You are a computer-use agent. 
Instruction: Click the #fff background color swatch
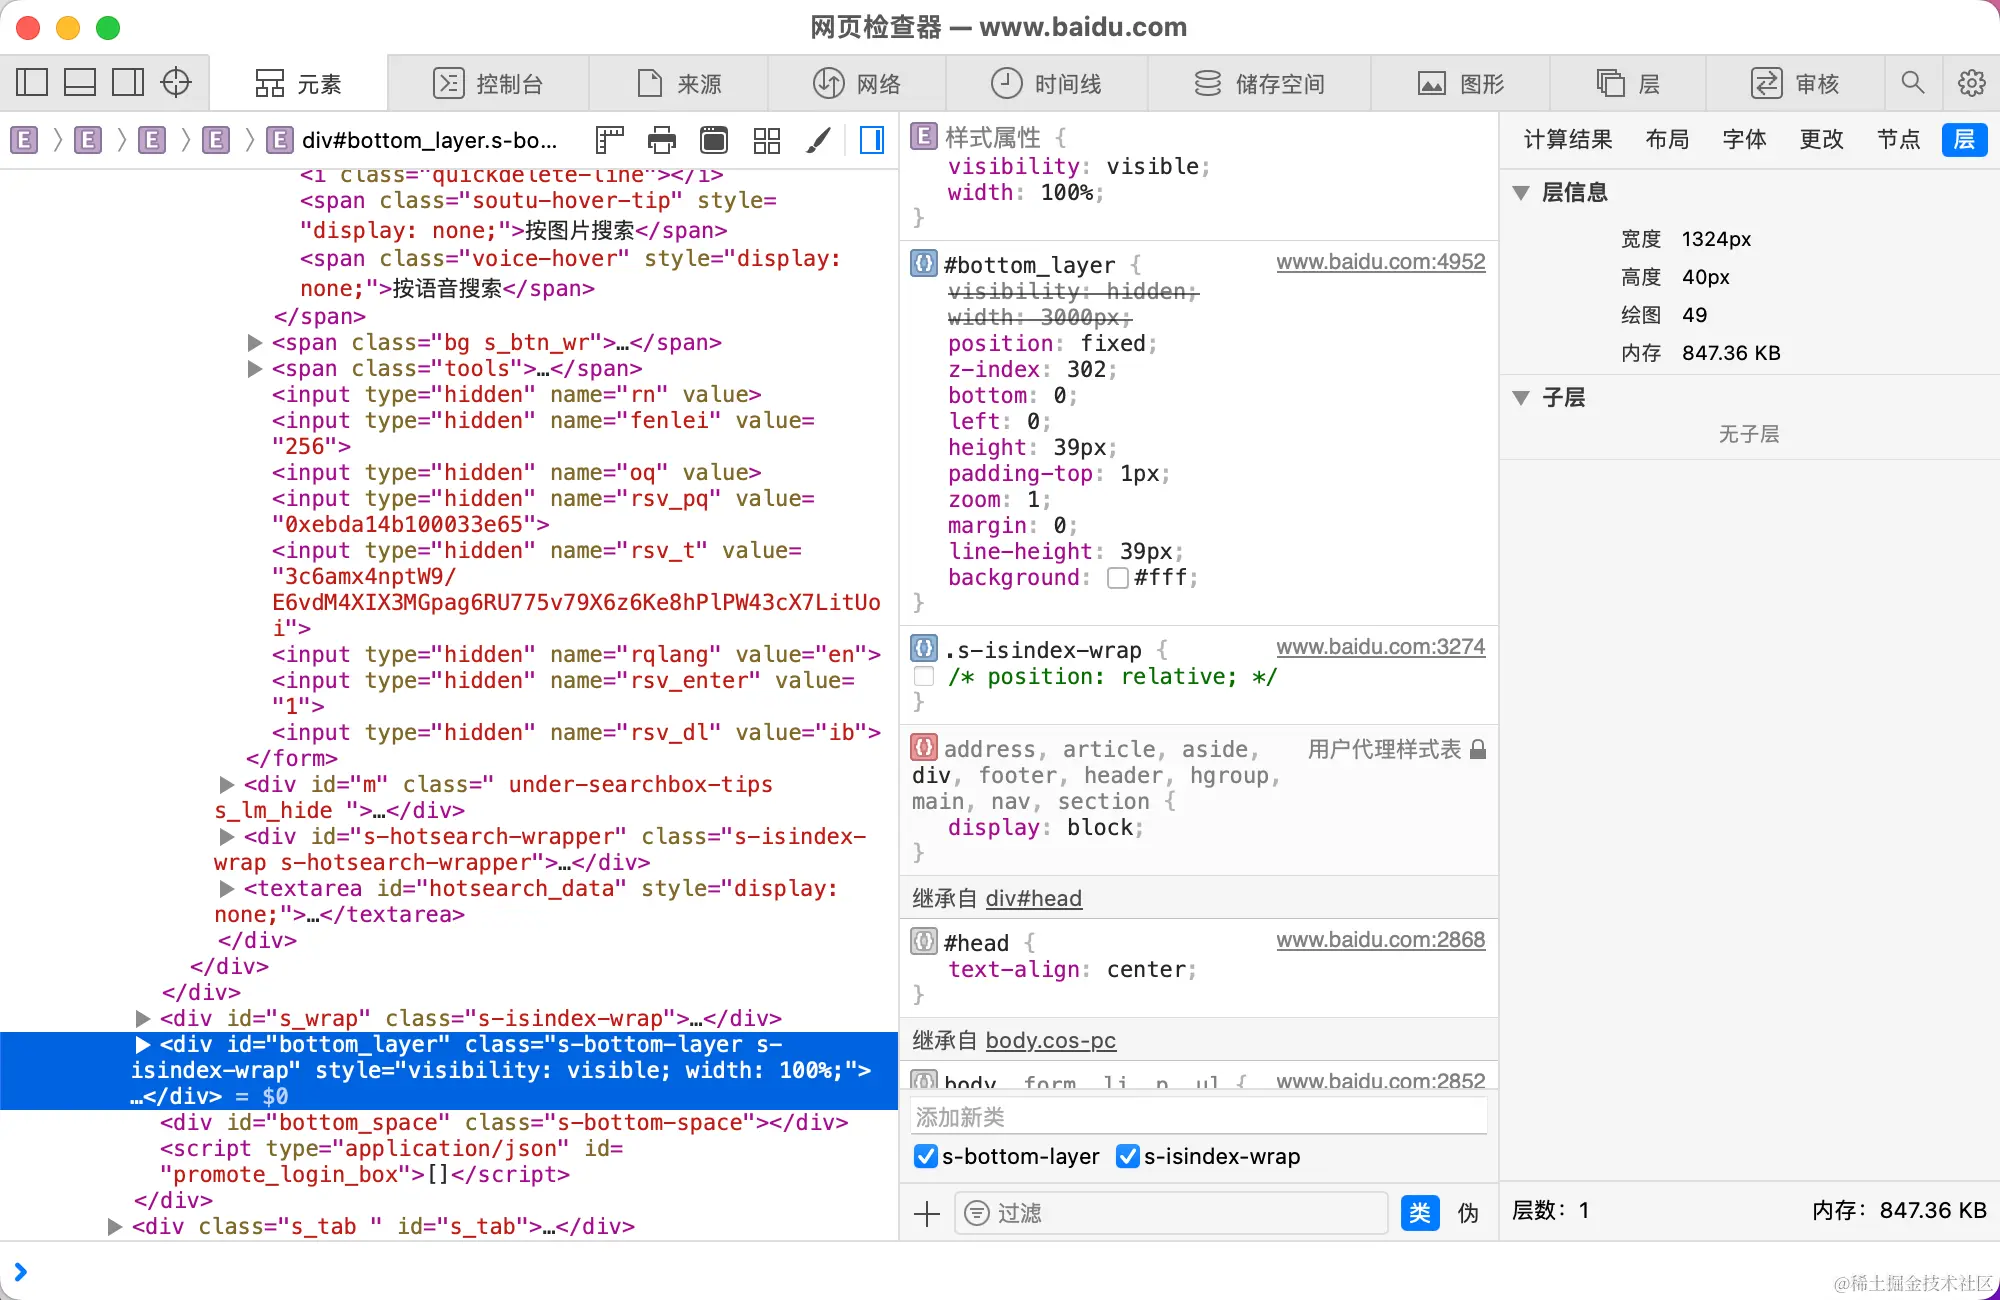[x=1118, y=578]
